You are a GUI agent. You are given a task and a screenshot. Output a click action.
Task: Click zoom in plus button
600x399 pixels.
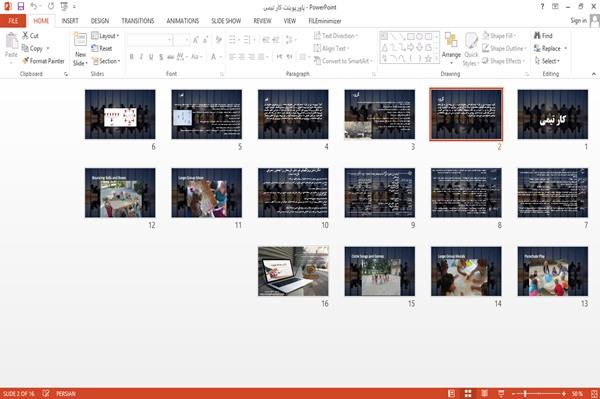pos(564,393)
